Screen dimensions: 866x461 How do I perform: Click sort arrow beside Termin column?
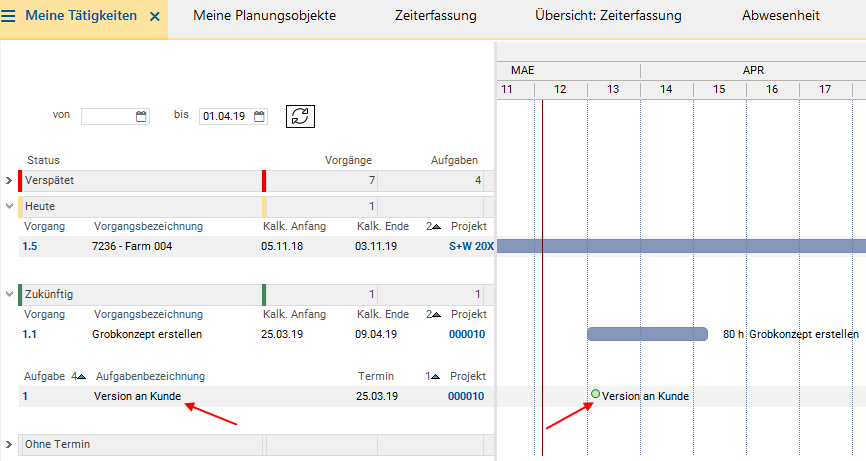click(x=436, y=377)
